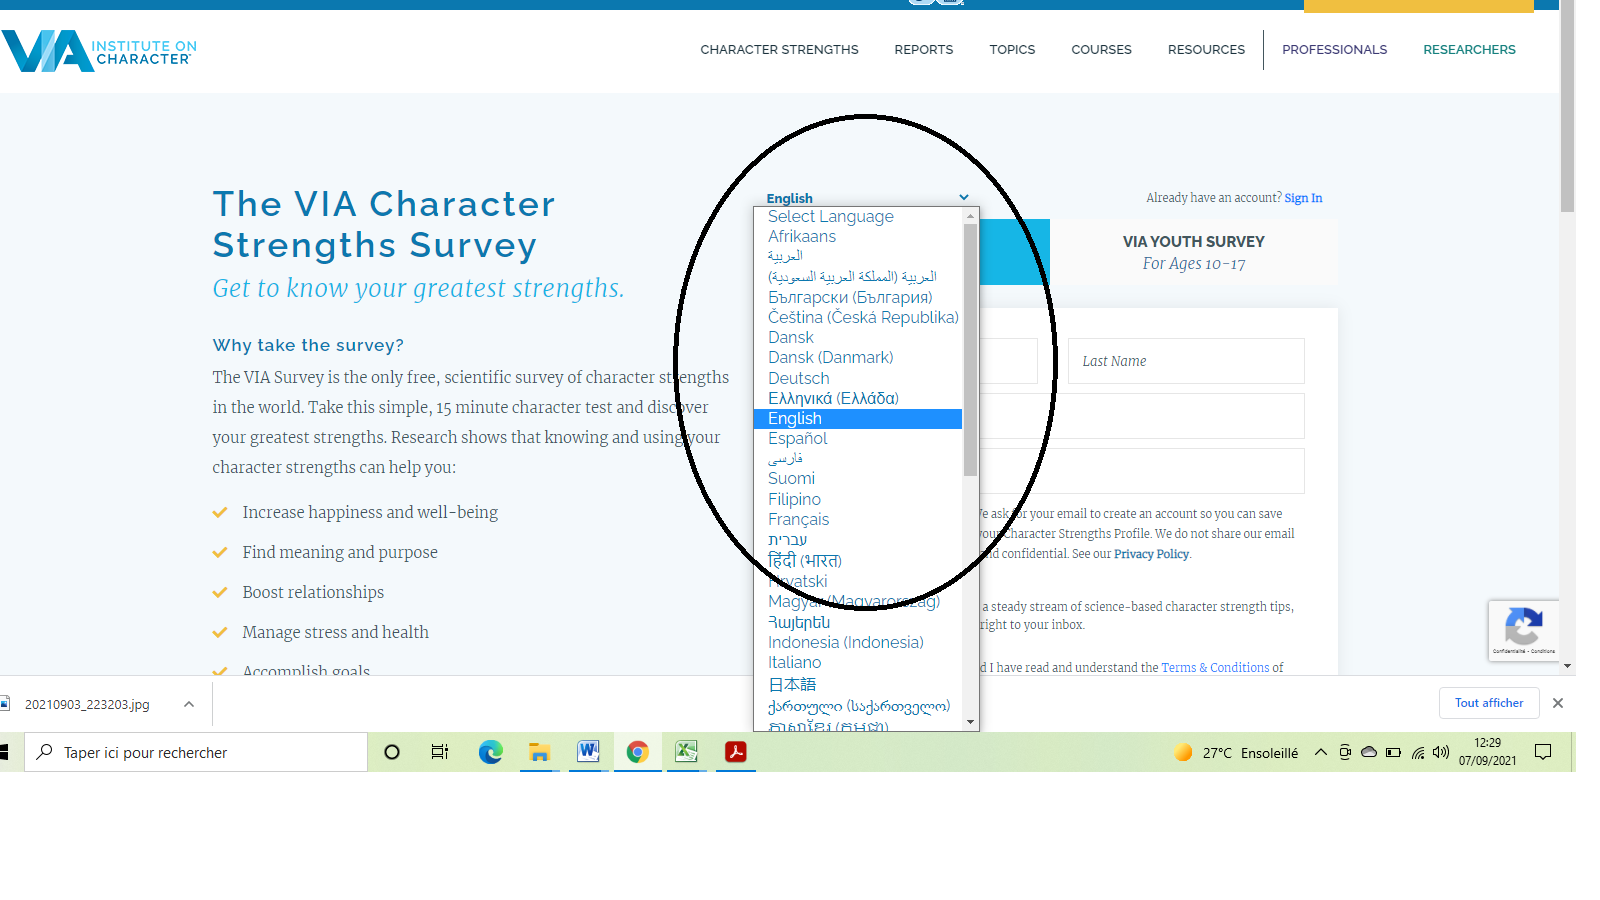This screenshot has height=900, width=1600.
Task: Open Task View in the taskbar
Action: [440, 752]
